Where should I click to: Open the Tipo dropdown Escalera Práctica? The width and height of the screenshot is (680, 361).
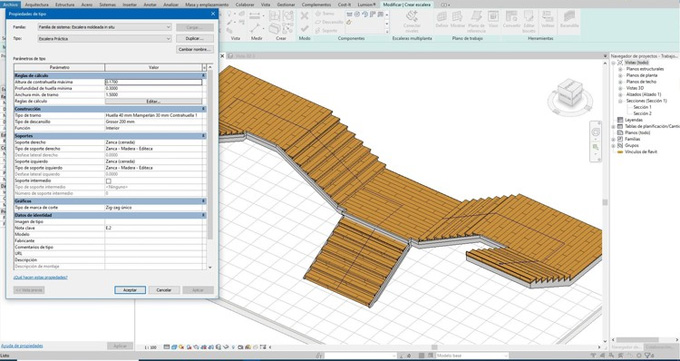click(104, 39)
